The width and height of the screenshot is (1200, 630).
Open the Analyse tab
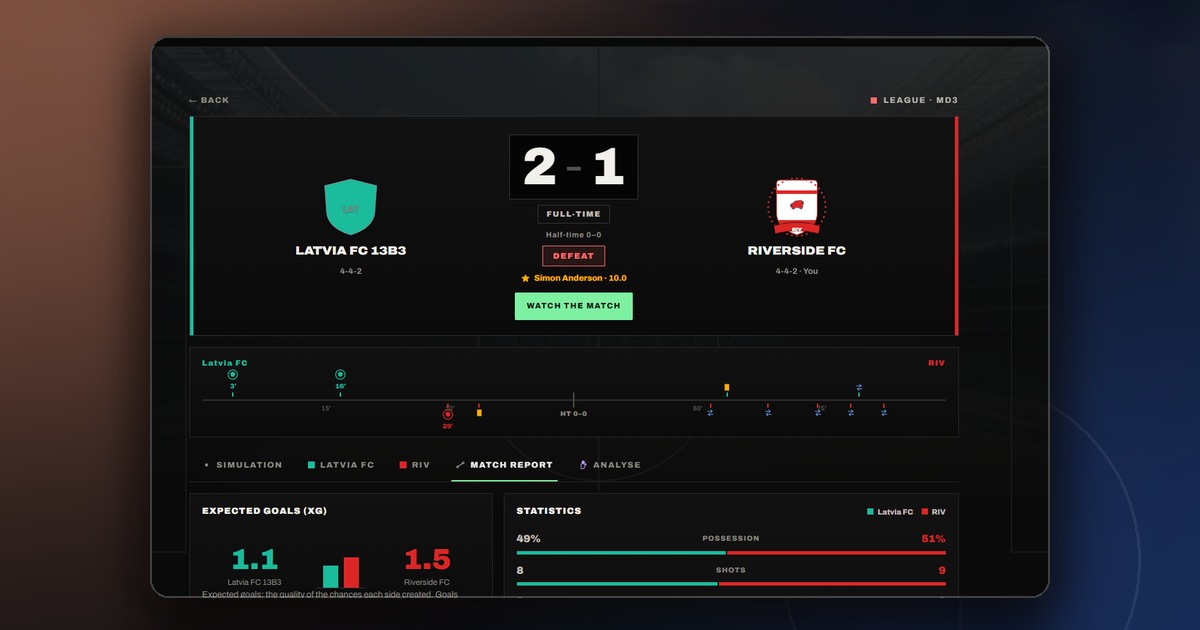pos(610,465)
